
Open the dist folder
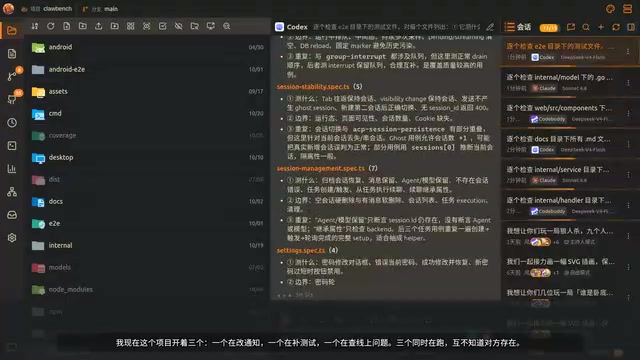click(x=147, y=180)
